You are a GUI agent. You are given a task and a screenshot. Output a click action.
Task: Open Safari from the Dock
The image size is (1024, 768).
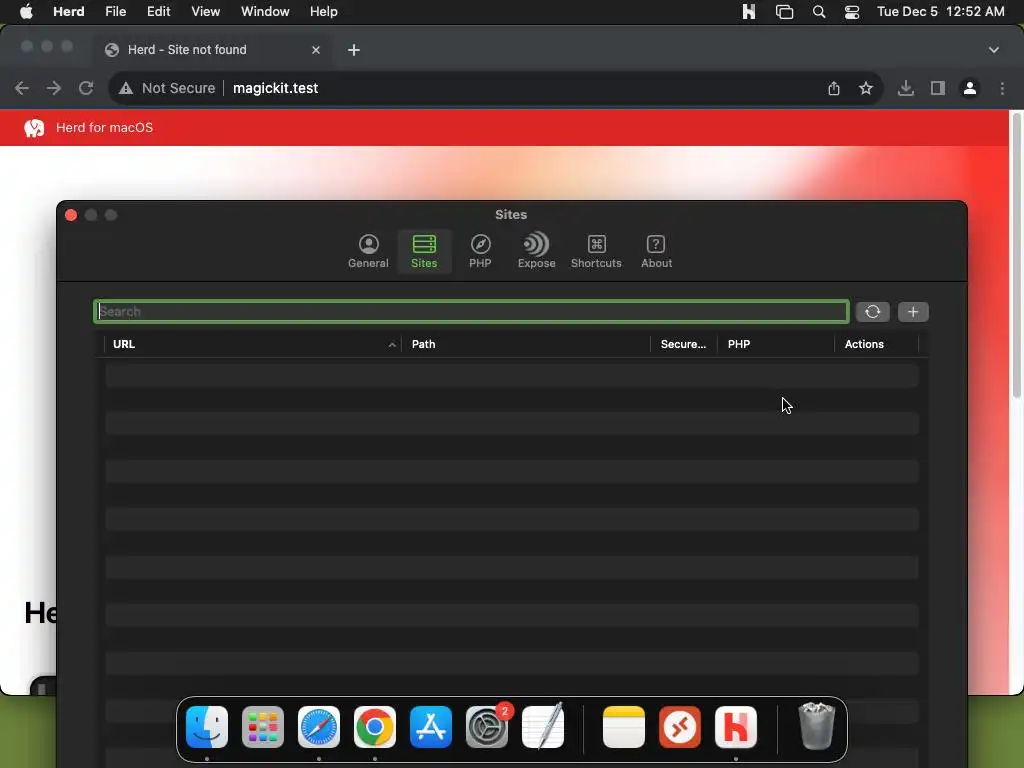tap(319, 727)
